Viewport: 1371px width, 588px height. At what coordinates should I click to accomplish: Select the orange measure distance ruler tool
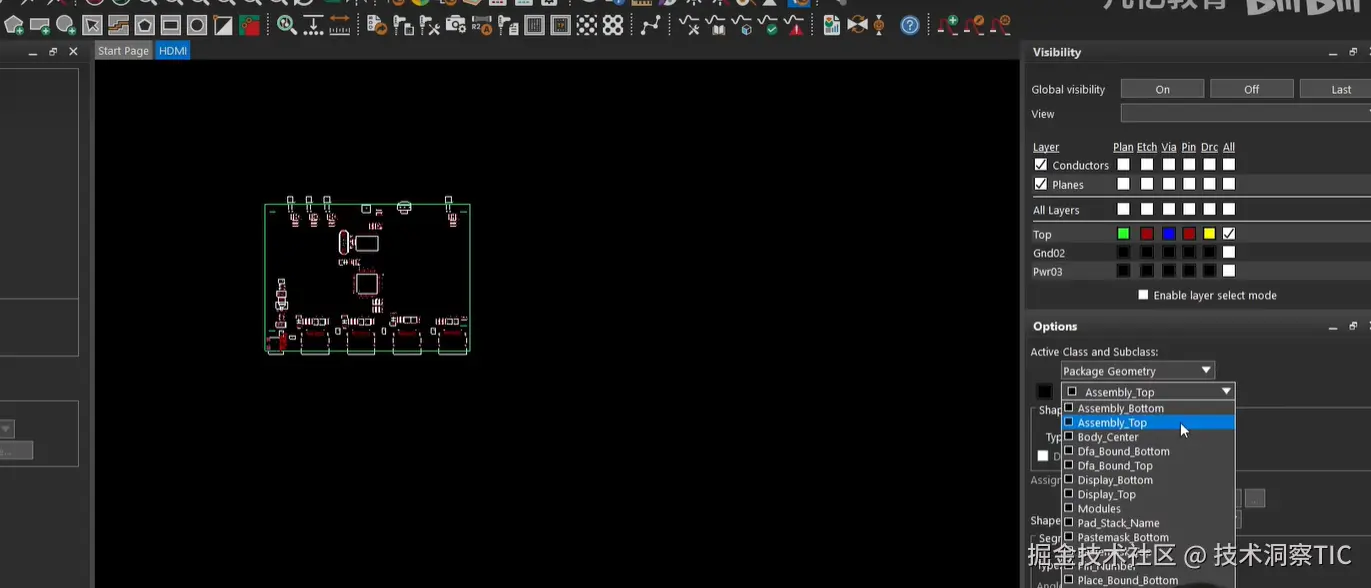tap(340, 25)
